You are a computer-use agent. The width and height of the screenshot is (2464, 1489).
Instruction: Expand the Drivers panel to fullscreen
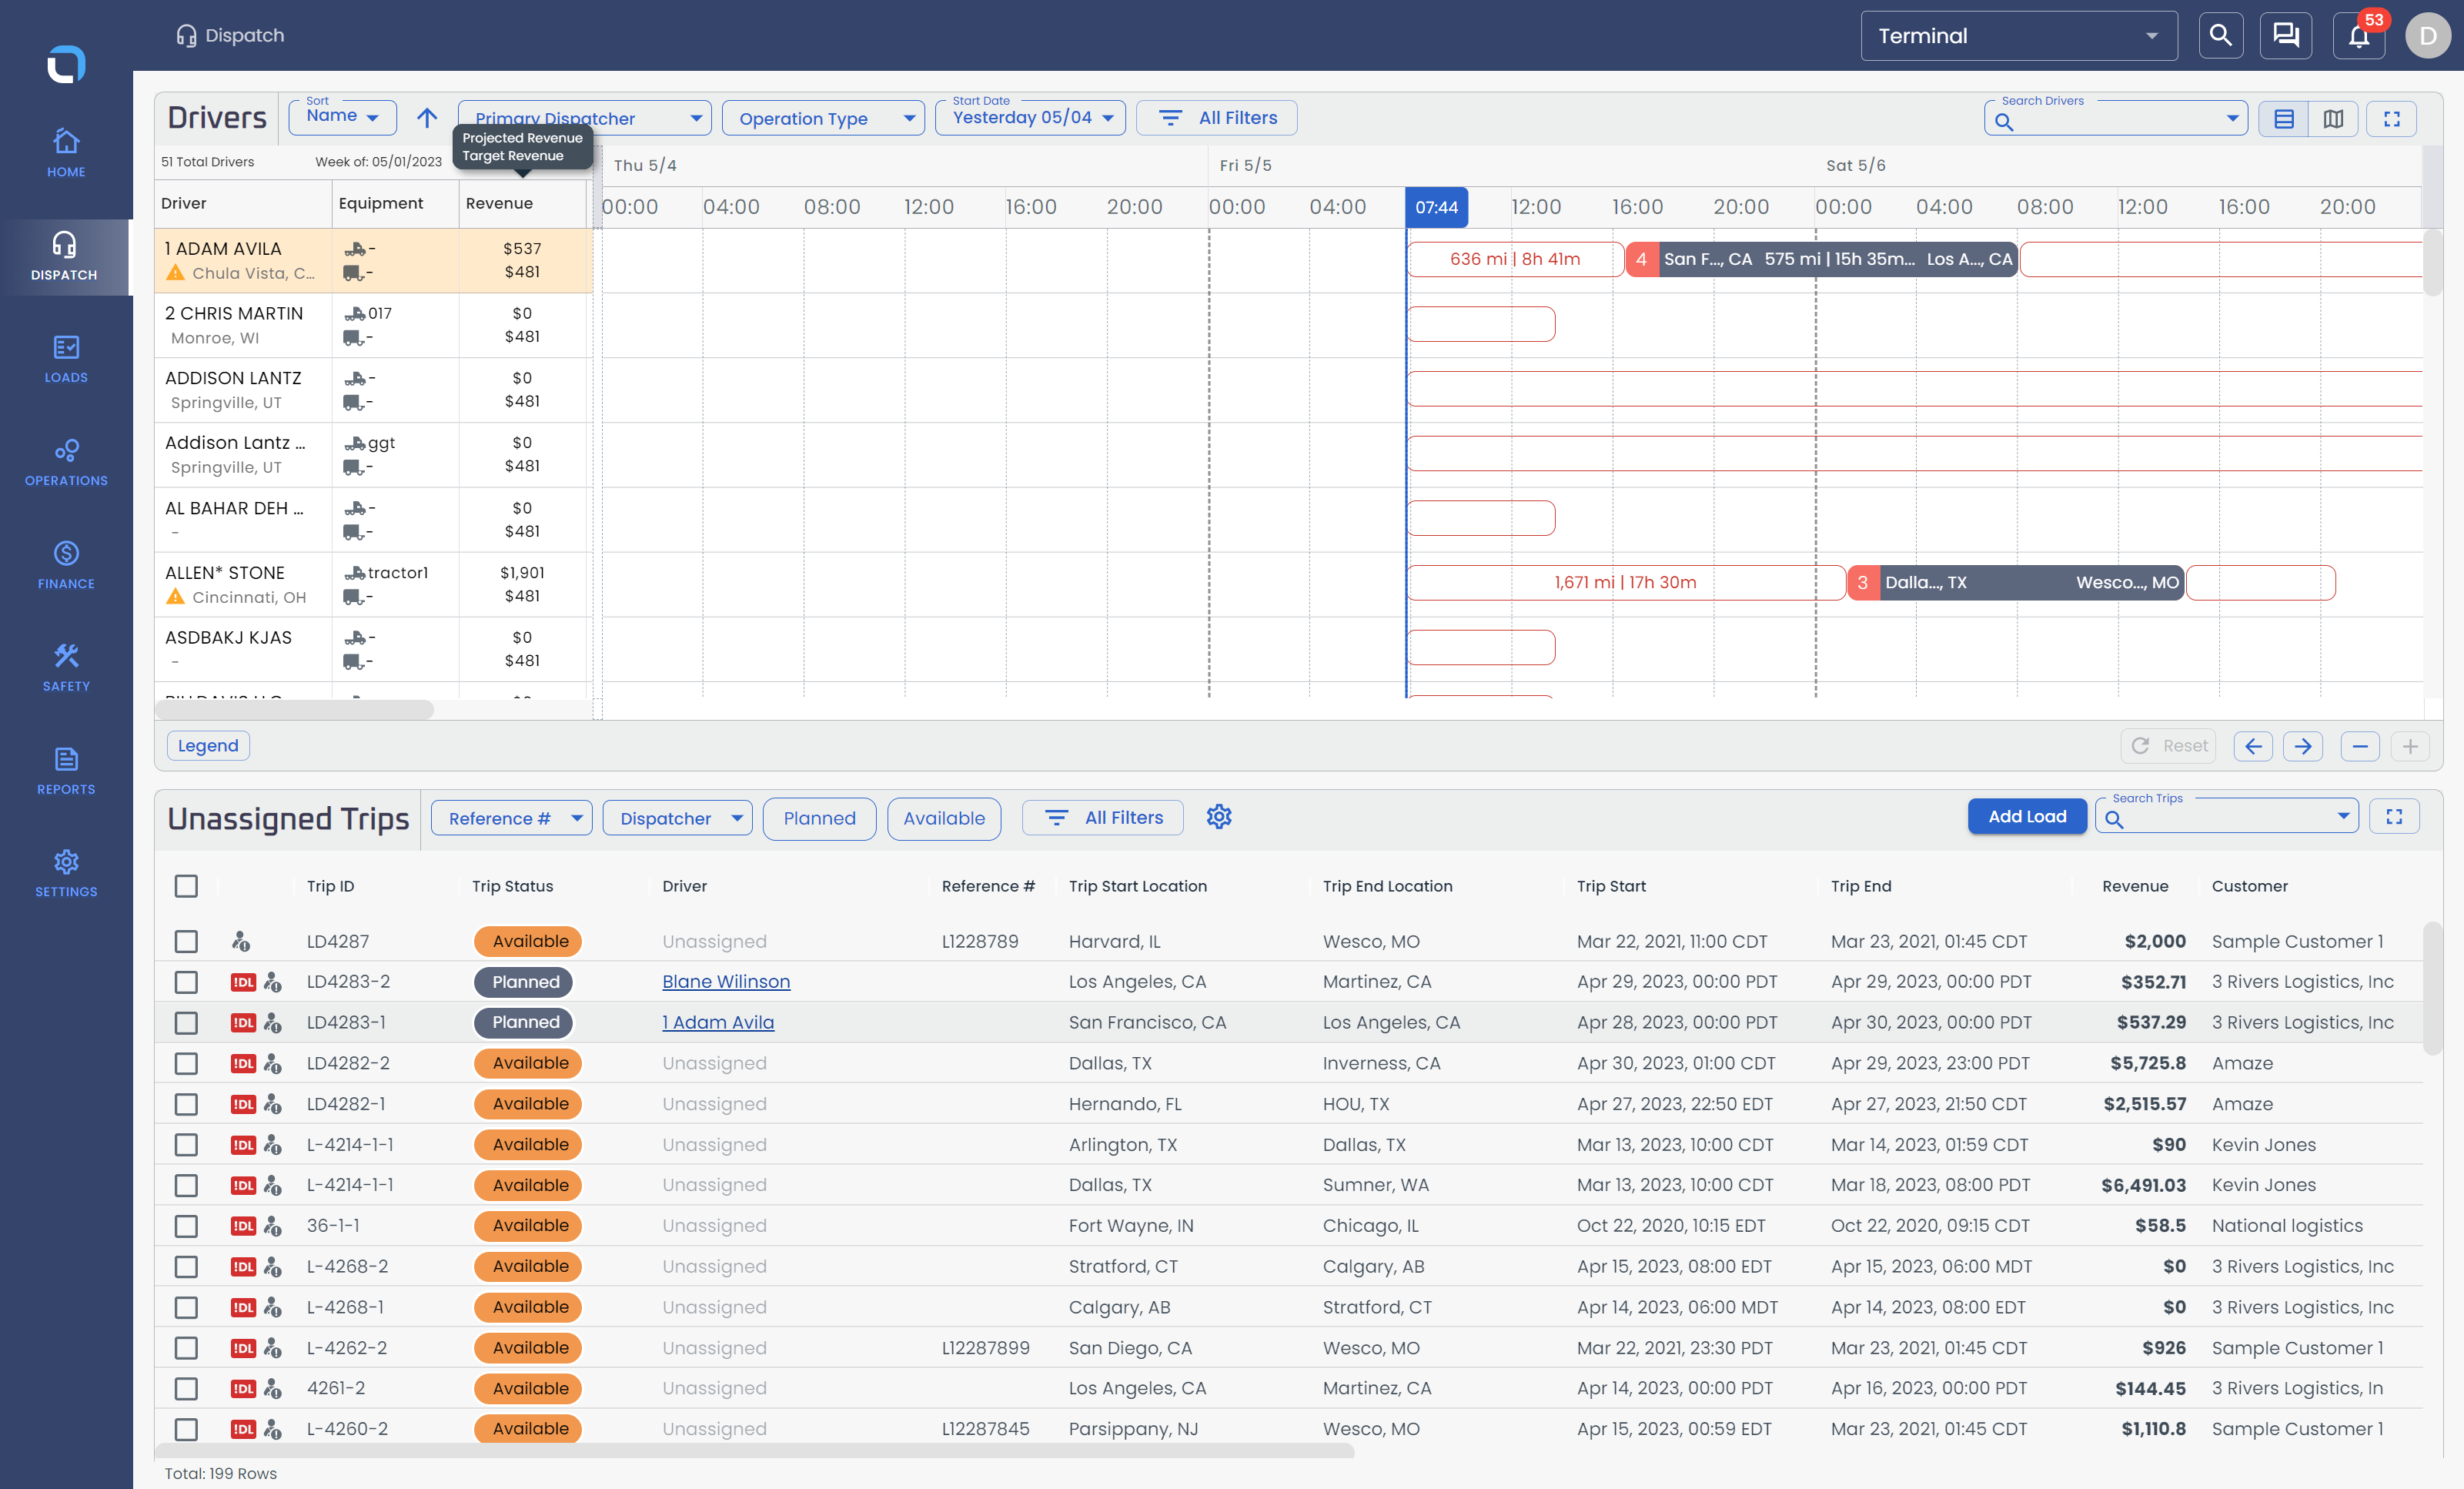pyautogui.click(x=2392, y=119)
